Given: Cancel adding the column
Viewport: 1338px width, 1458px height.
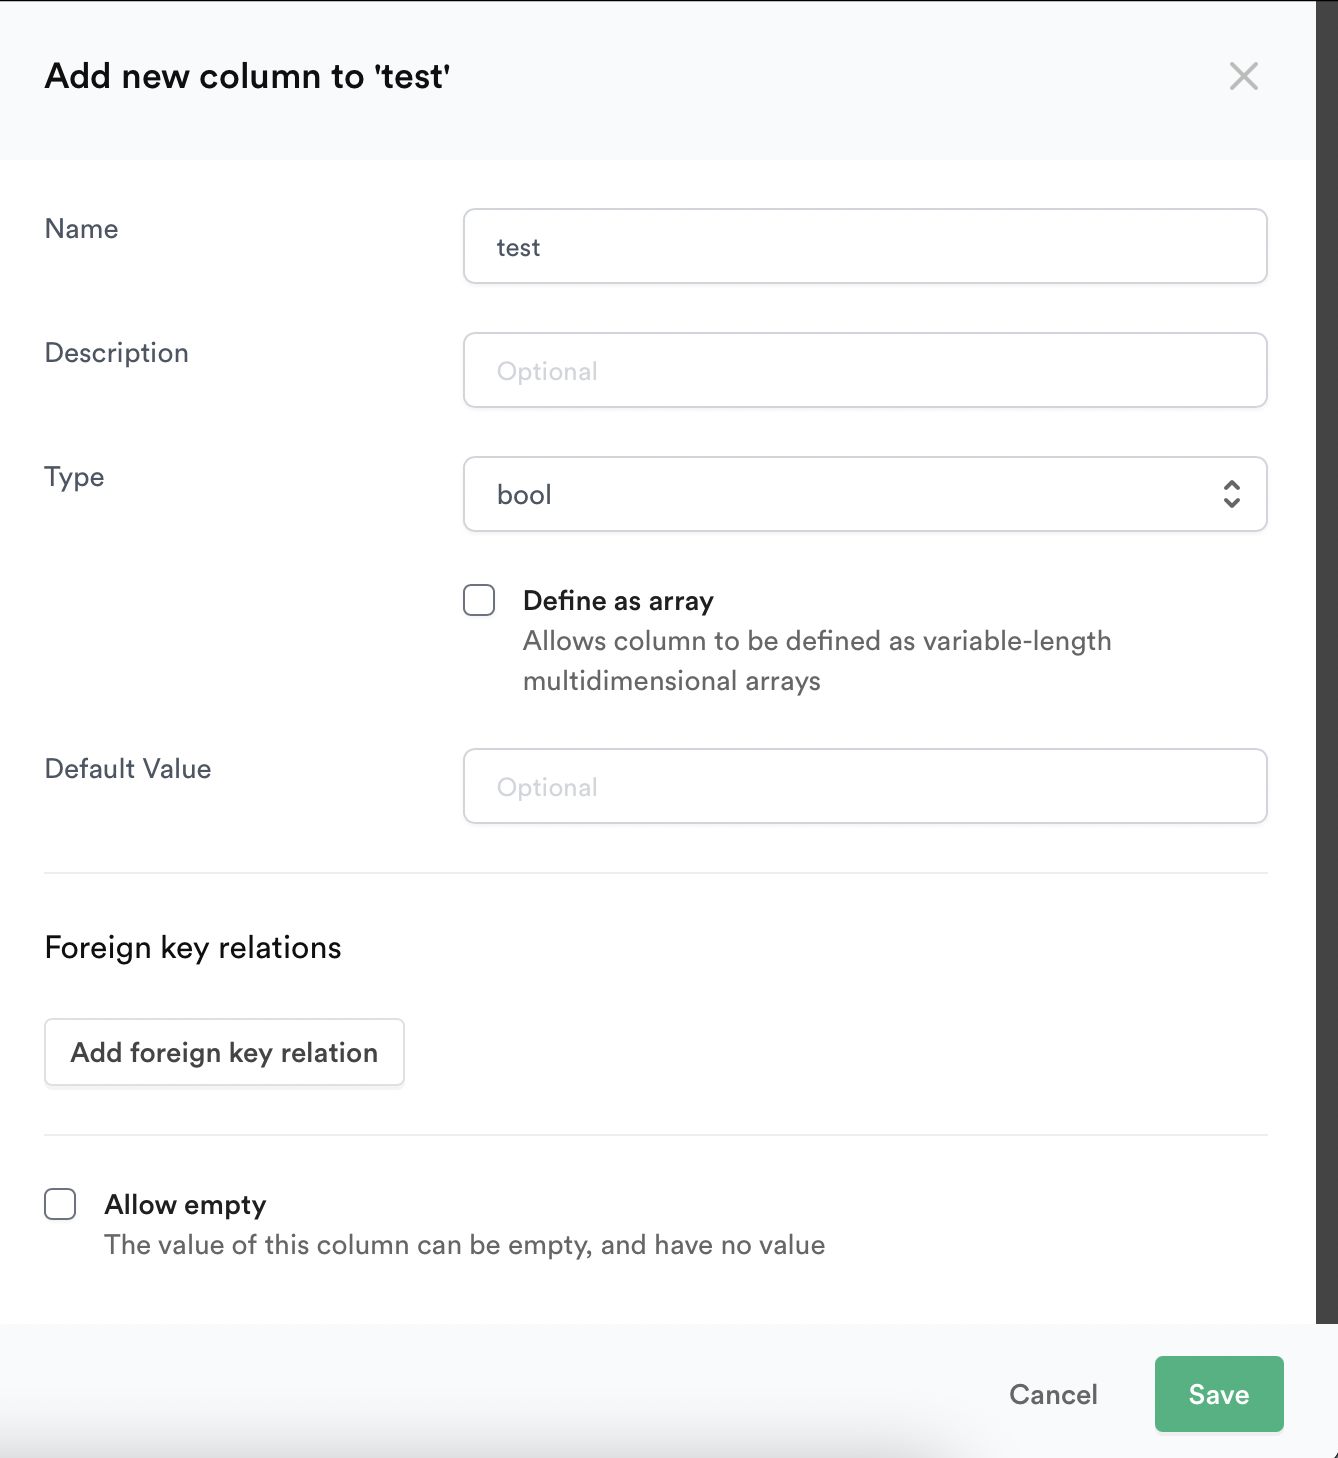Looking at the screenshot, I should [x=1052, y=1394].
